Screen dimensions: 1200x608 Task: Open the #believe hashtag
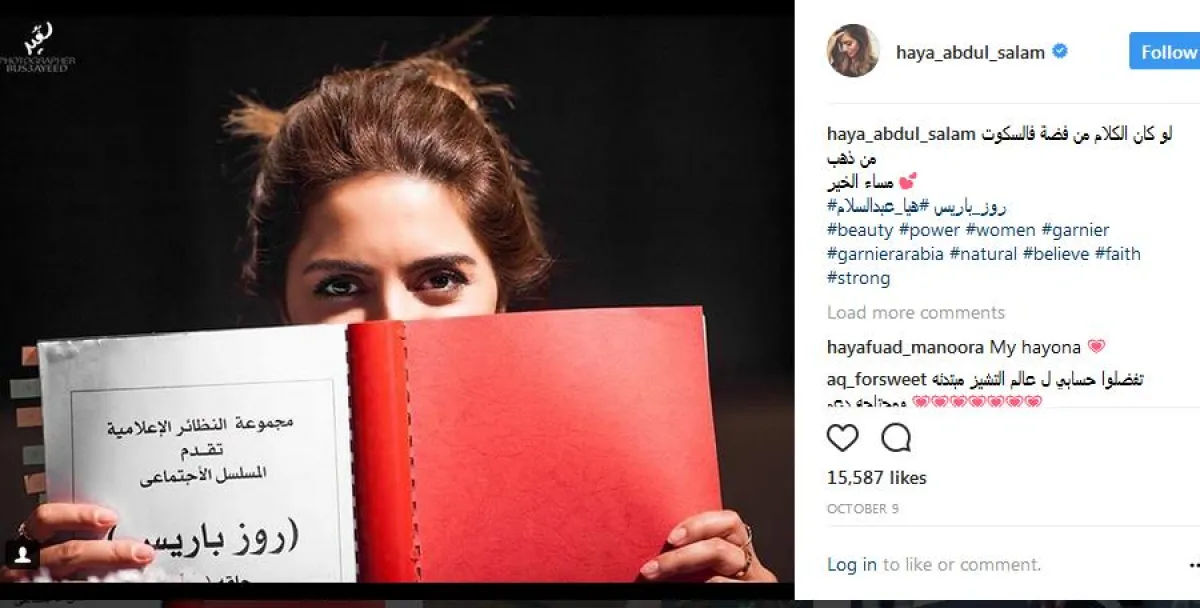1056,254
